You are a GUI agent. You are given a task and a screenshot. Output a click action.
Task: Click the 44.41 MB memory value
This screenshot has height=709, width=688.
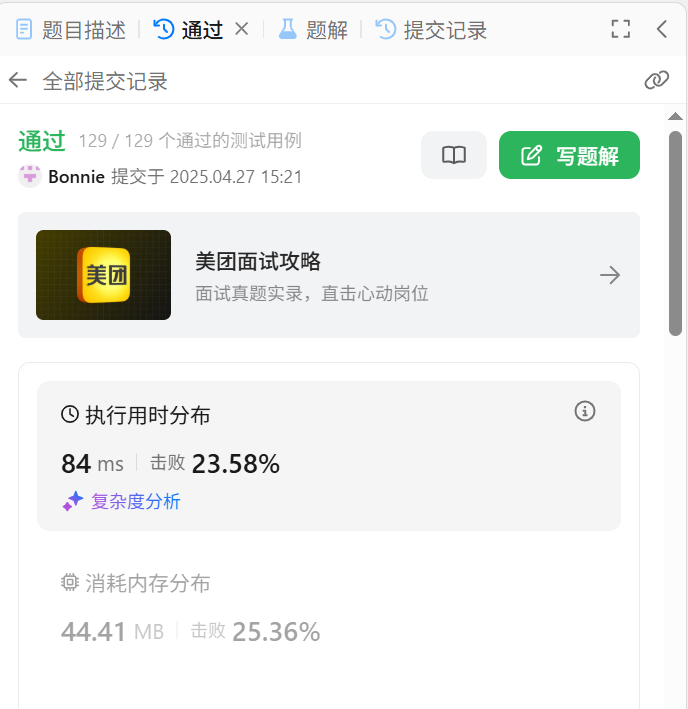112,631
